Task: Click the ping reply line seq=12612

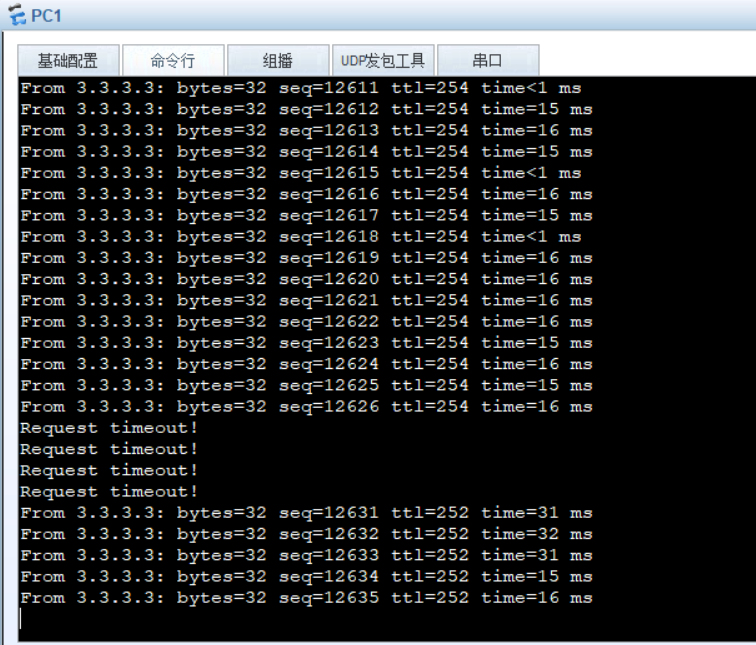Action: (x=306, y=109)
